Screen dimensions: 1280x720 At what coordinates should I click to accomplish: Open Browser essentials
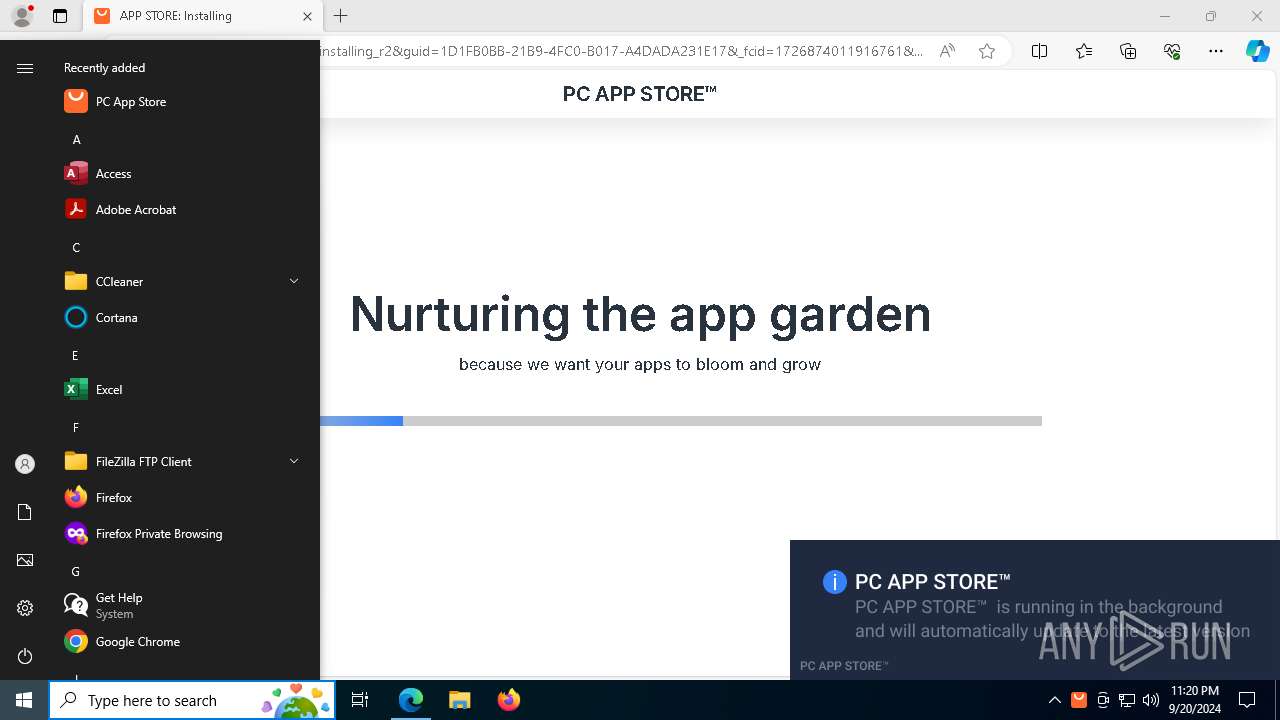pos(1172,51)
